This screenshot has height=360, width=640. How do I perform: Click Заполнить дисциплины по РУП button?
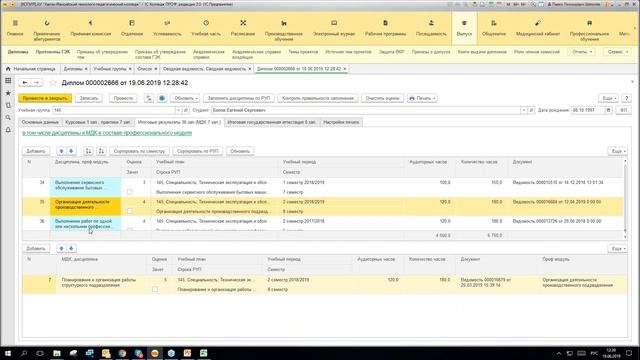(239, 98)
